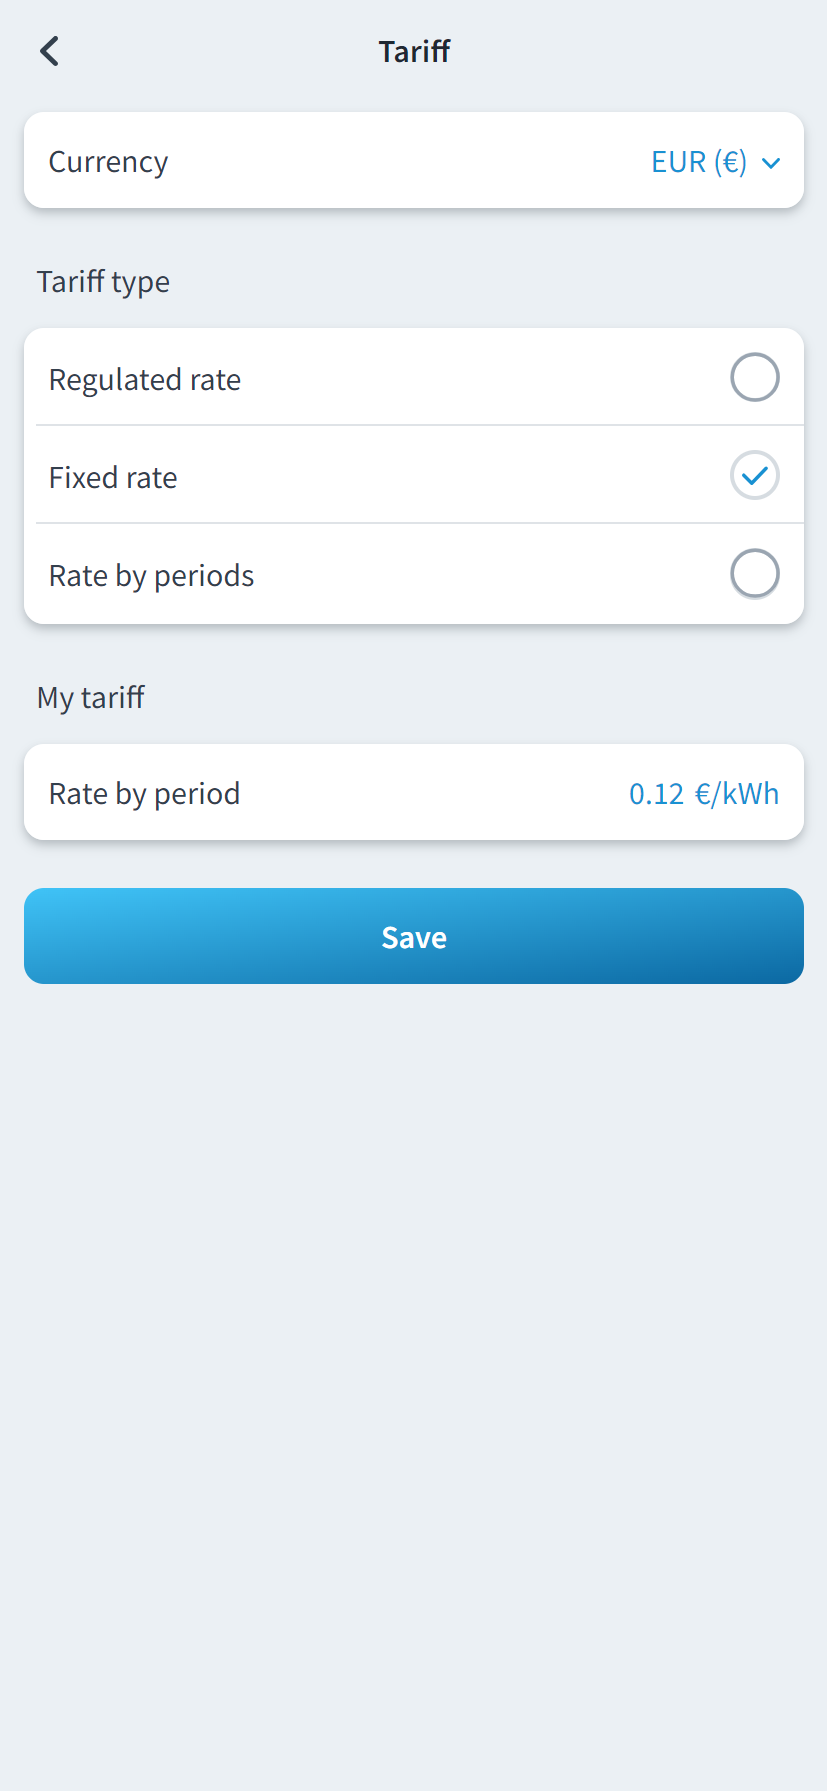The width and height of the screenshot is (827, 1791).
Task: Select the Rate by periods radio button
Action: tap(754, 574)
